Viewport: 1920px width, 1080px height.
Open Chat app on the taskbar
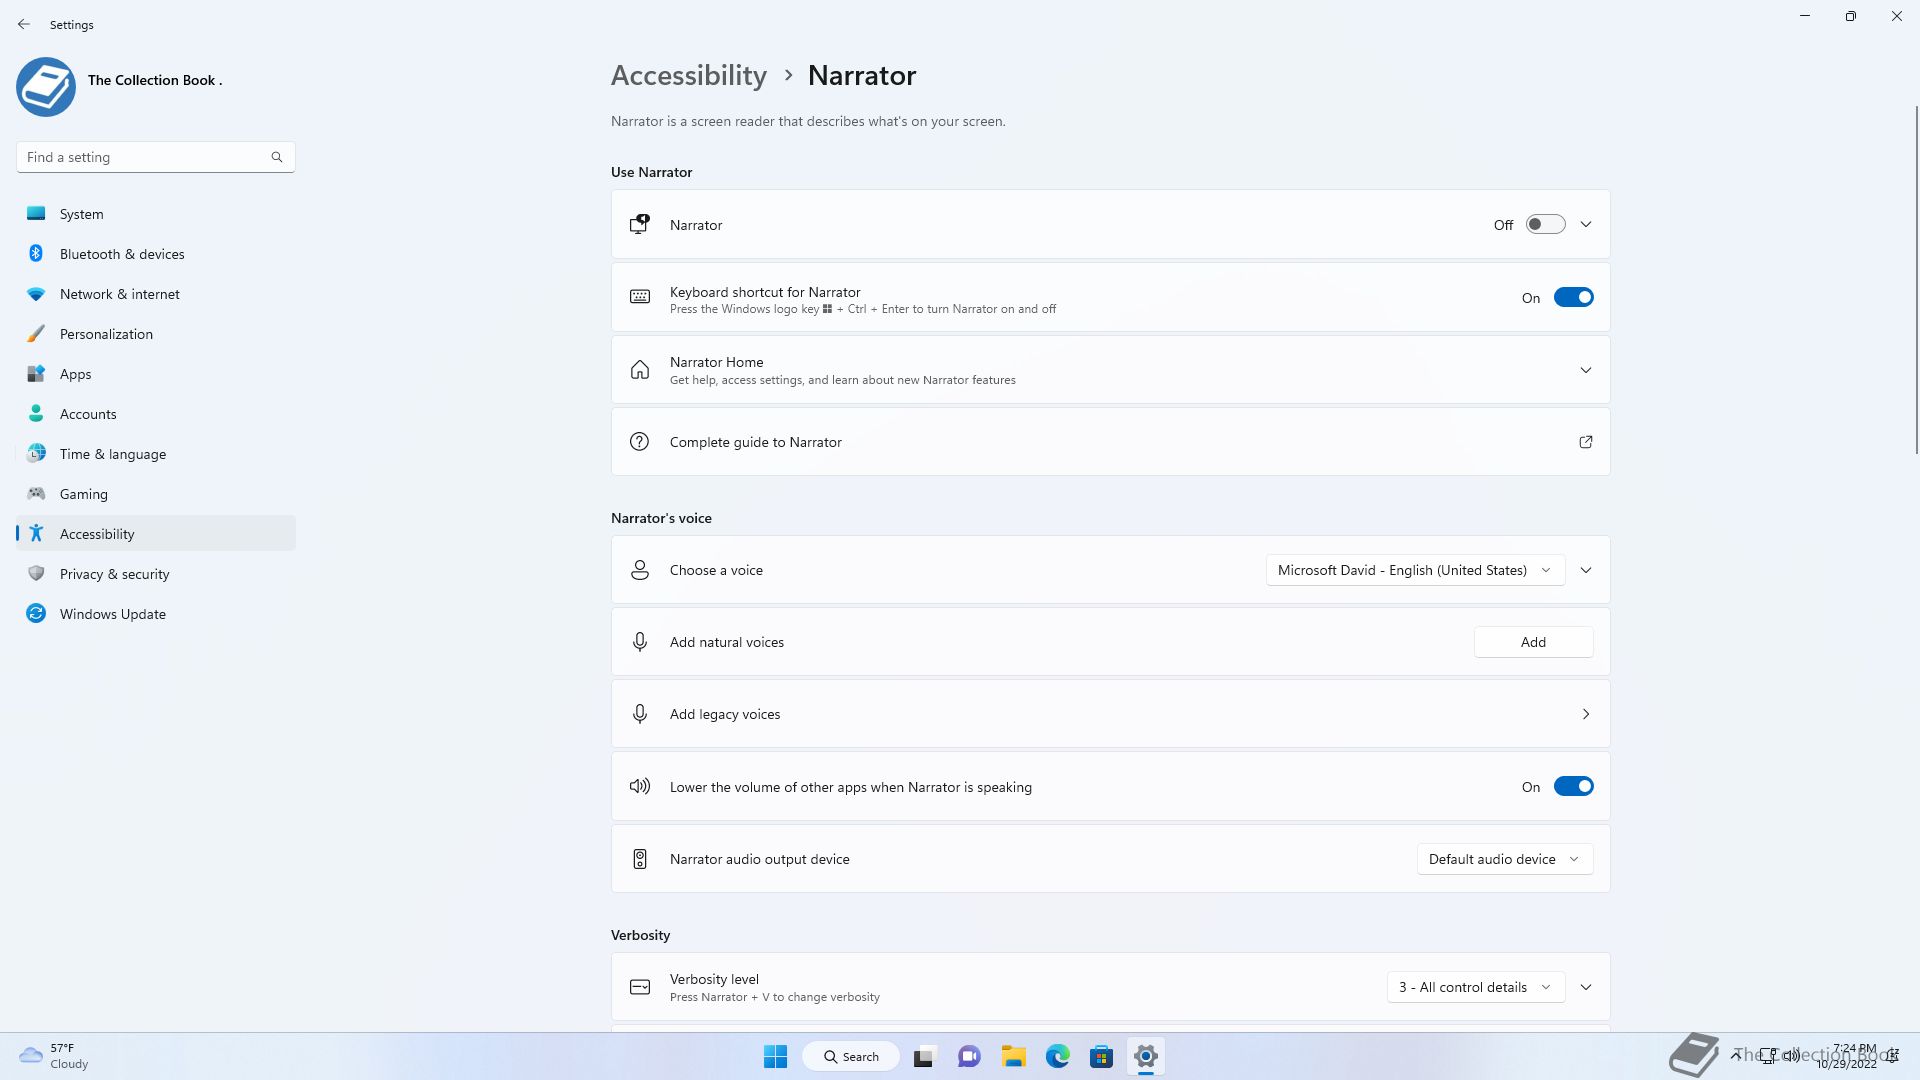(969, 1056)
